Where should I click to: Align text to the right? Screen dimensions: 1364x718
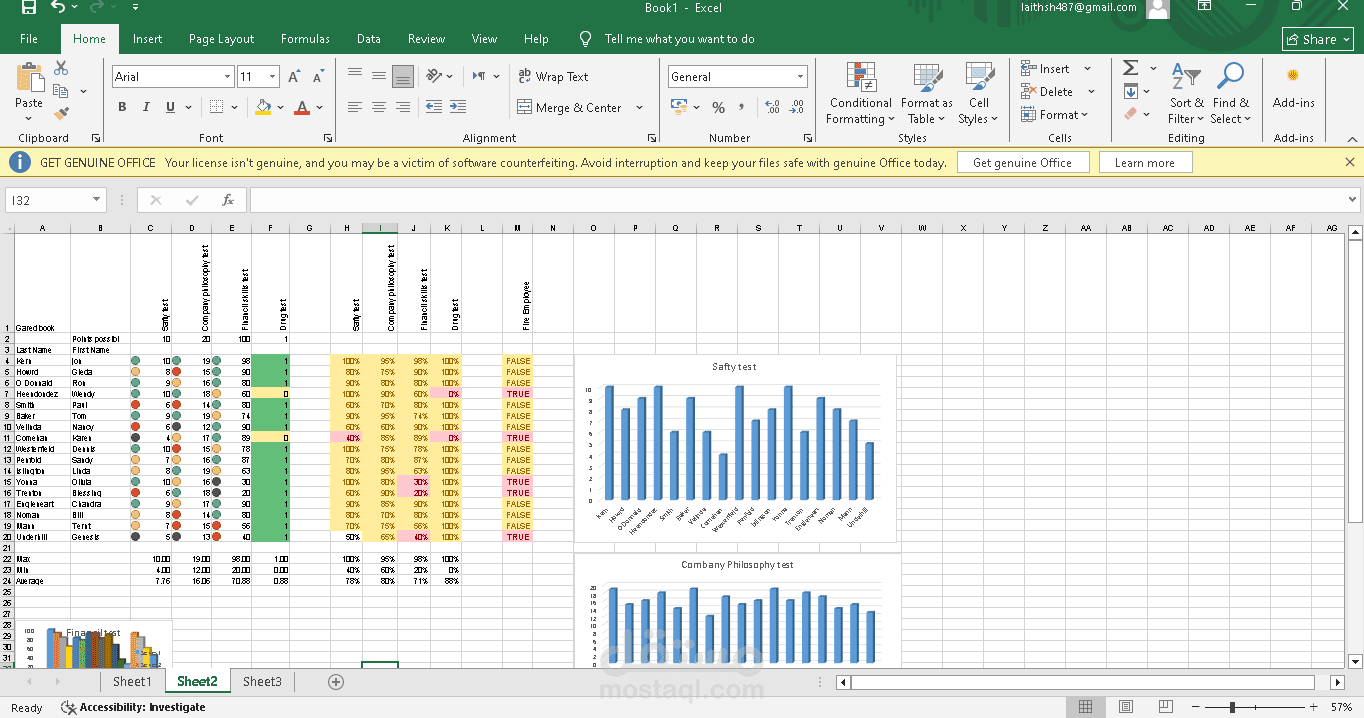[x=403, y=107]
